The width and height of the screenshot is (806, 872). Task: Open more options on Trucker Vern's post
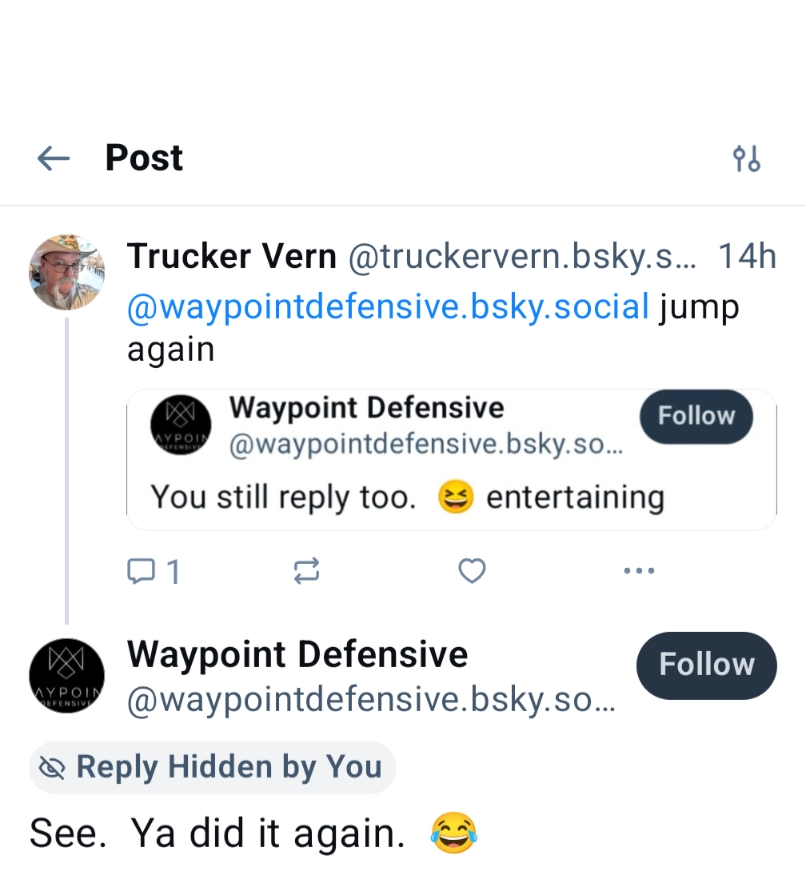point(638,571)
